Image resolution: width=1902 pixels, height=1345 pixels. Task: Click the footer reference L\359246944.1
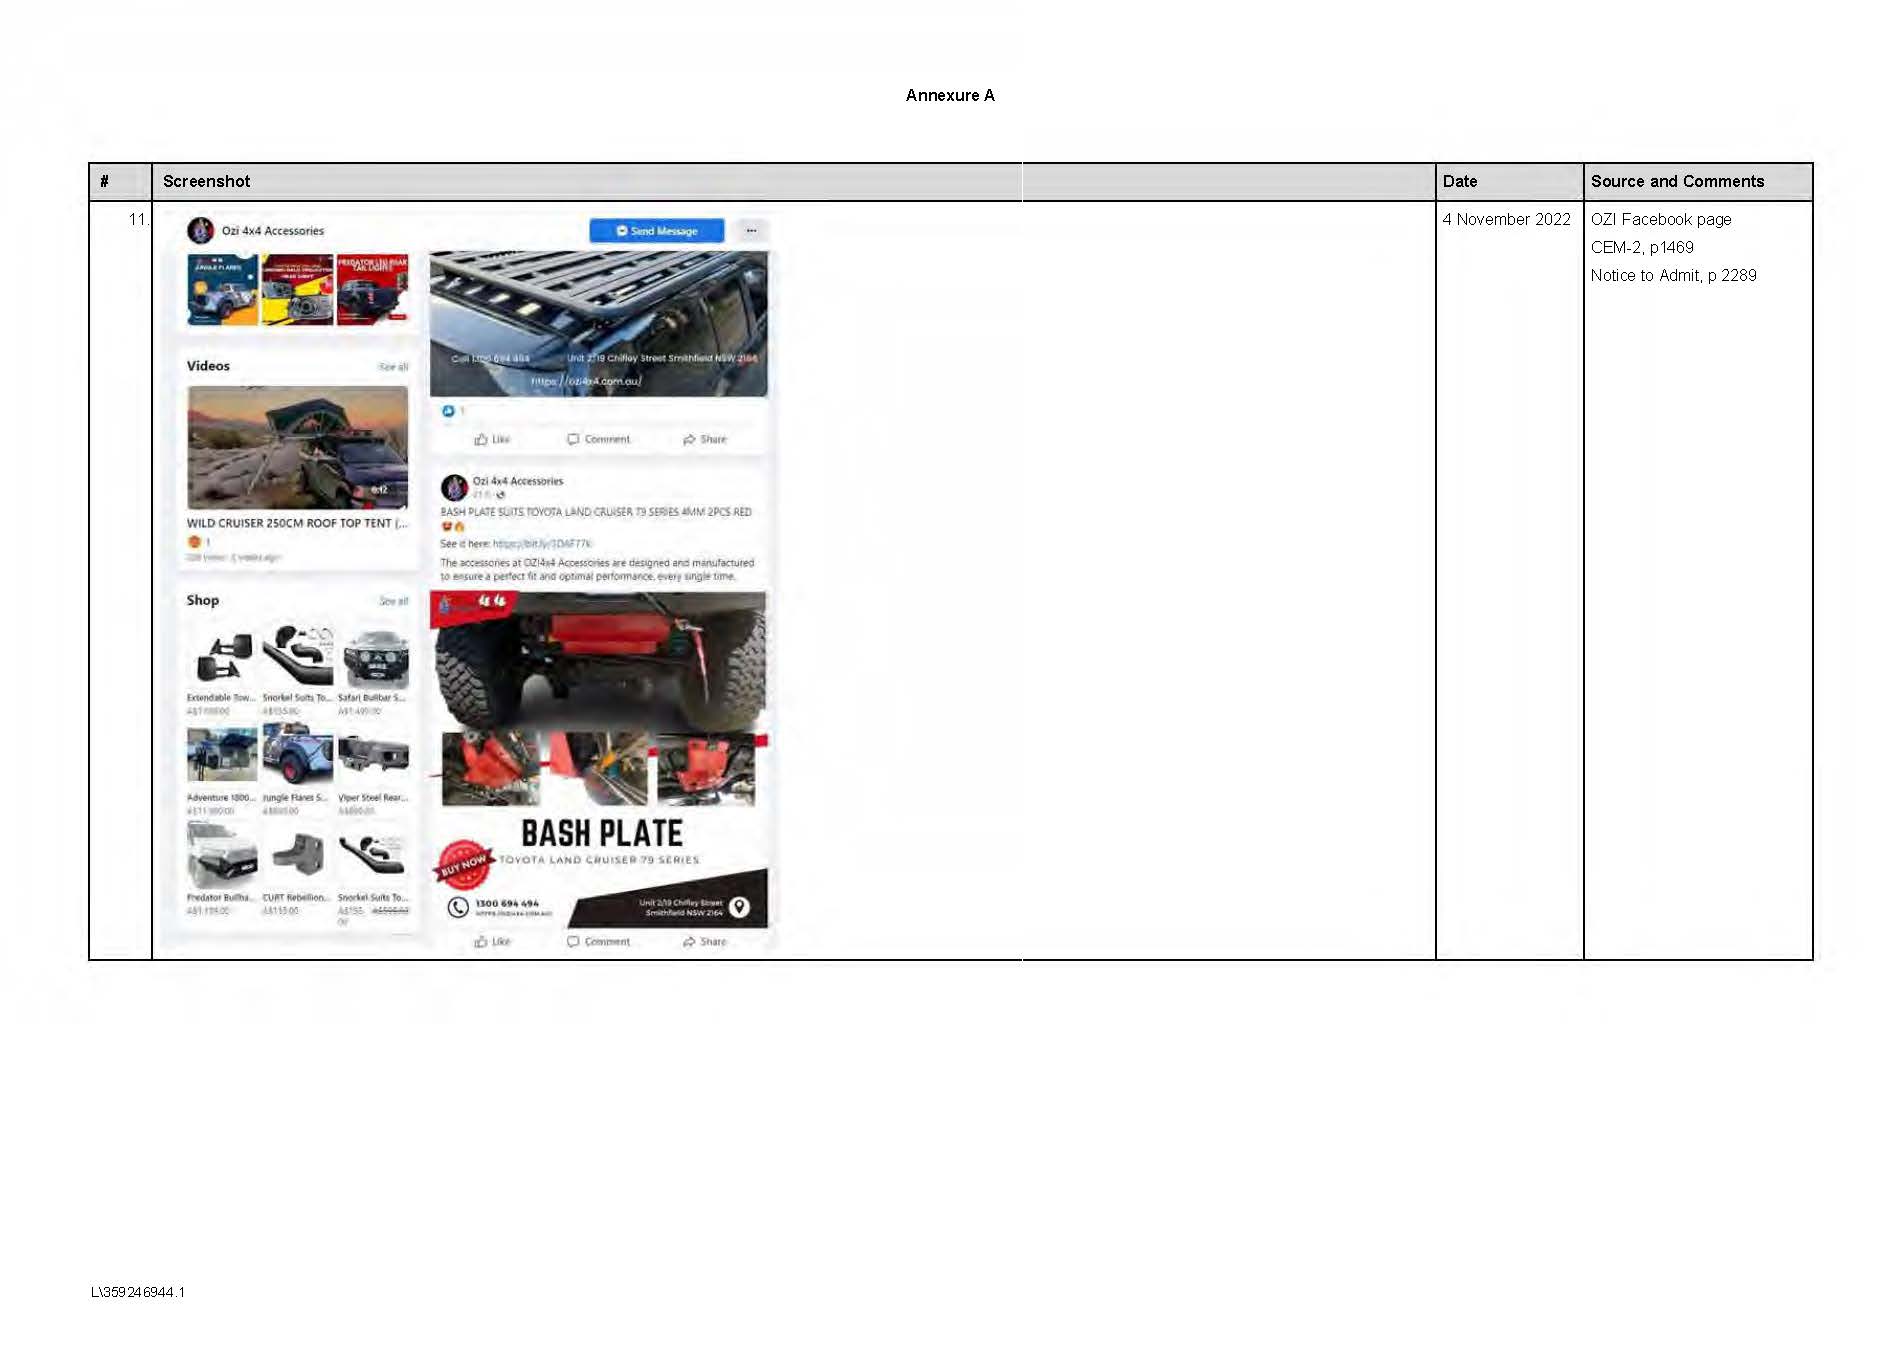[x=138, y=1292]
